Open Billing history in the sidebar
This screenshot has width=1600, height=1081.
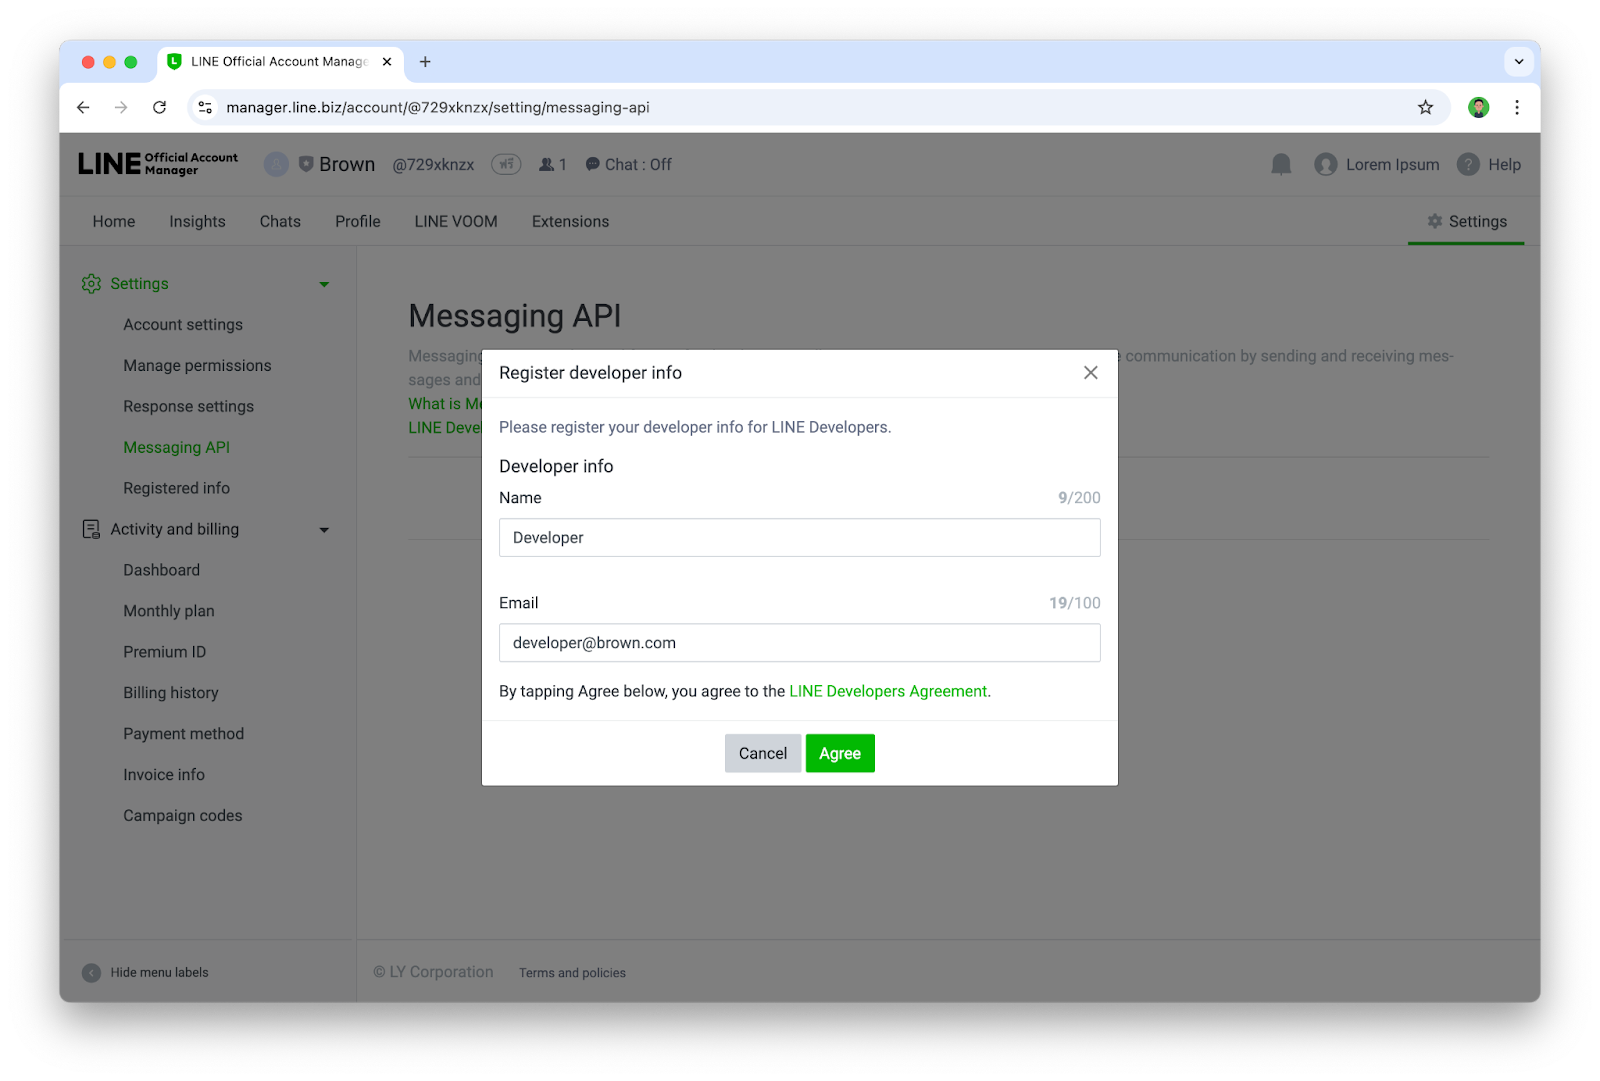point(170,693)
